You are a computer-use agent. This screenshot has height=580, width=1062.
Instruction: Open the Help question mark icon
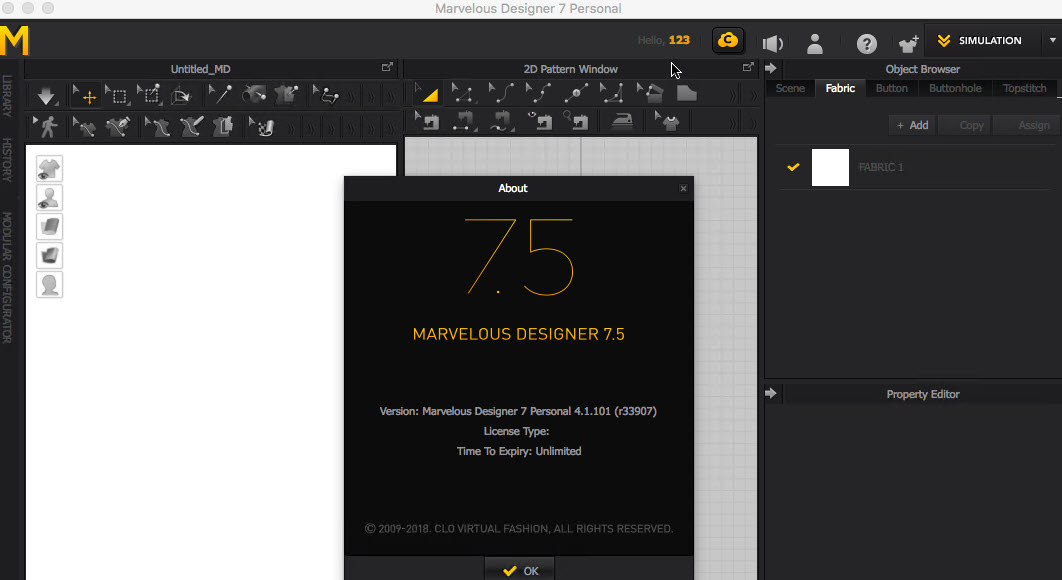pos(866,43)
